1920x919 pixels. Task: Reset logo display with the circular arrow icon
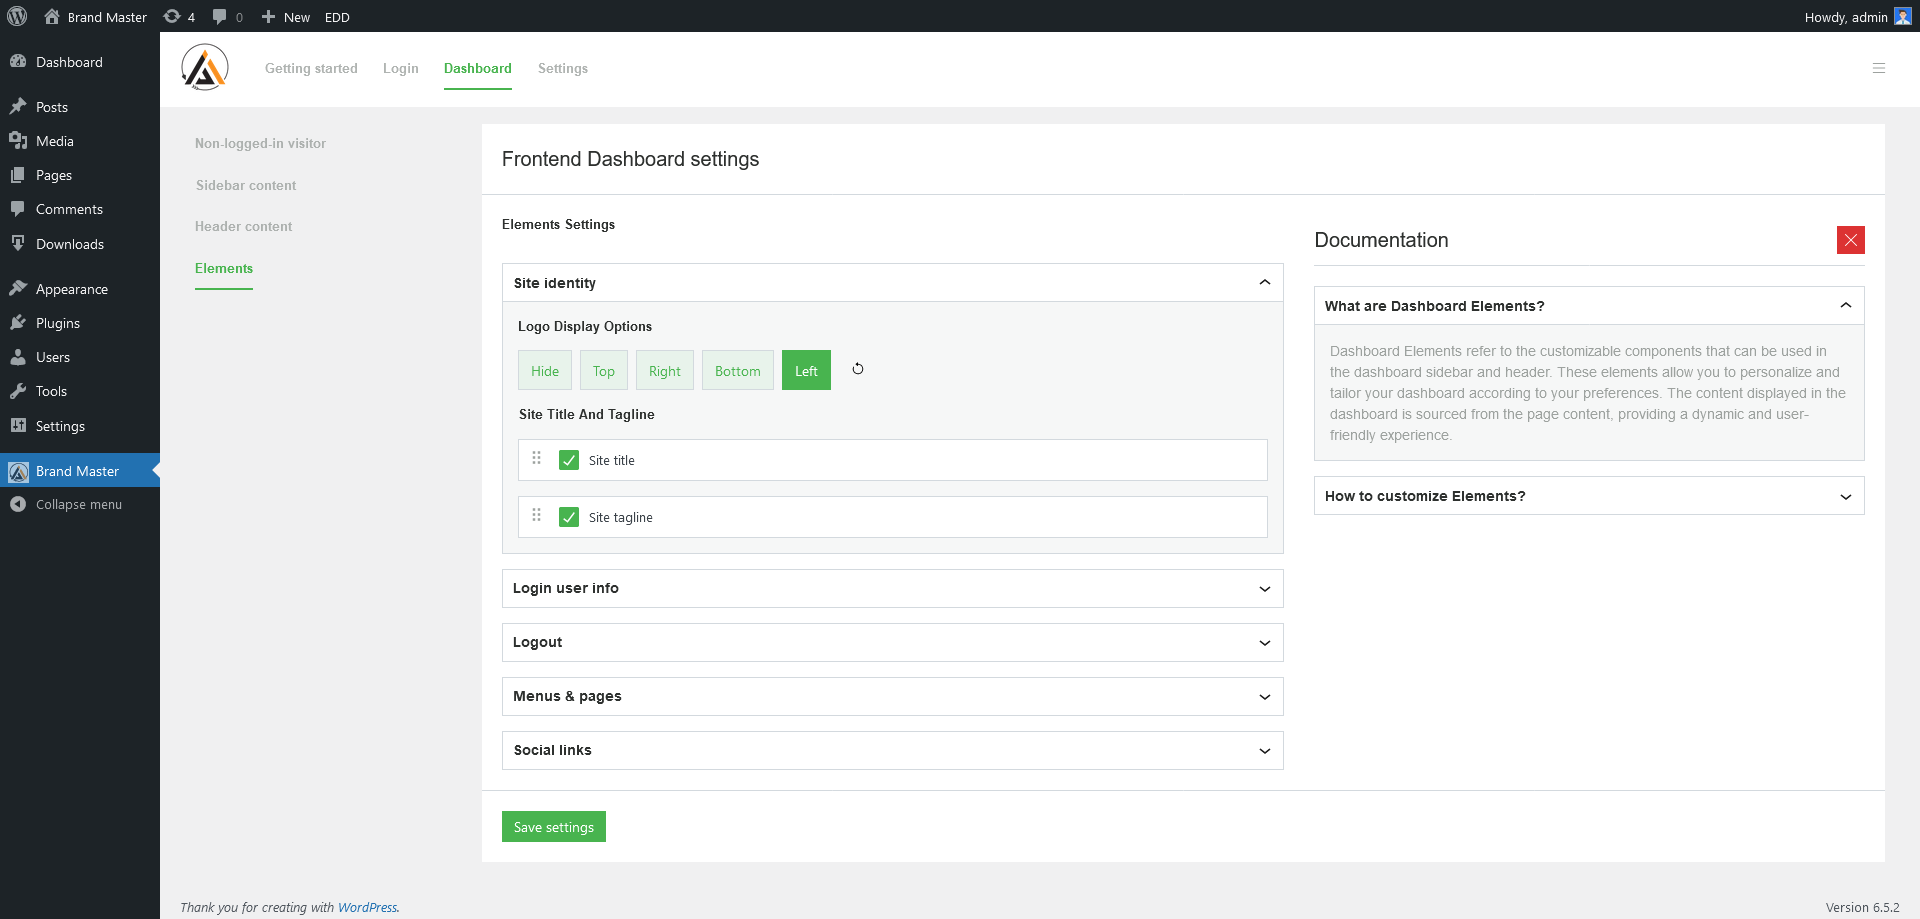click(857, 369)
